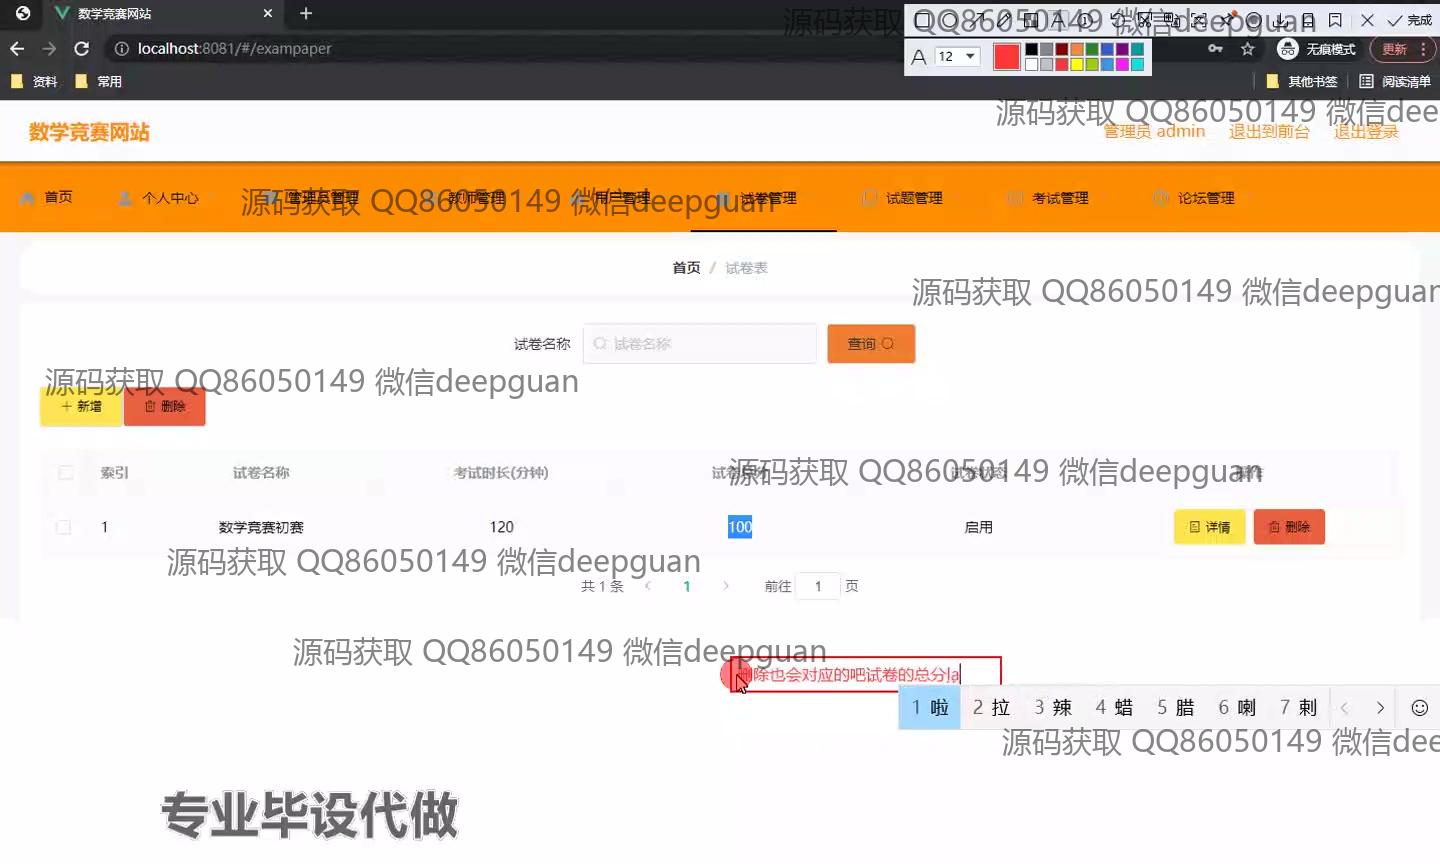This screenshot has width=1440, height=864.
Task: Reload the current page
Action: [82, 49]
